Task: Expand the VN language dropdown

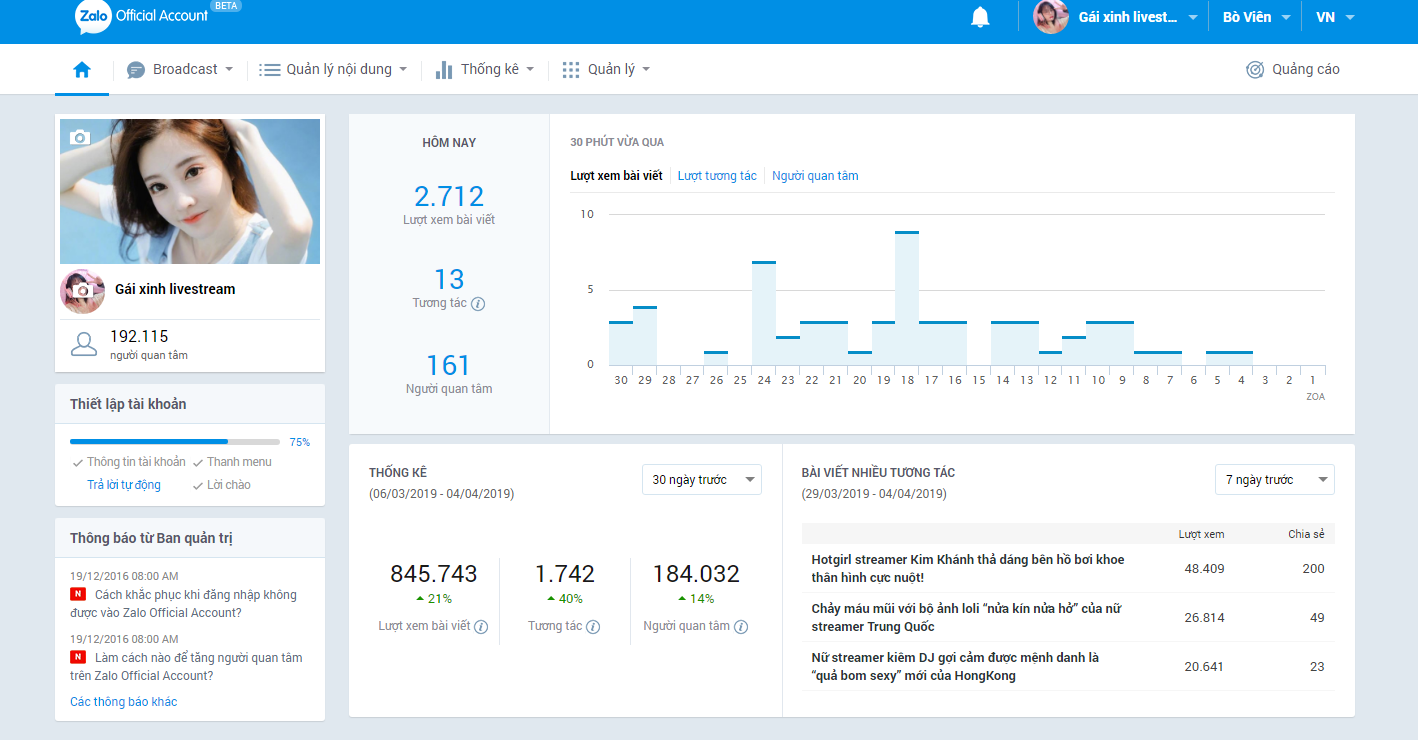Action: tap(1335, 17)
